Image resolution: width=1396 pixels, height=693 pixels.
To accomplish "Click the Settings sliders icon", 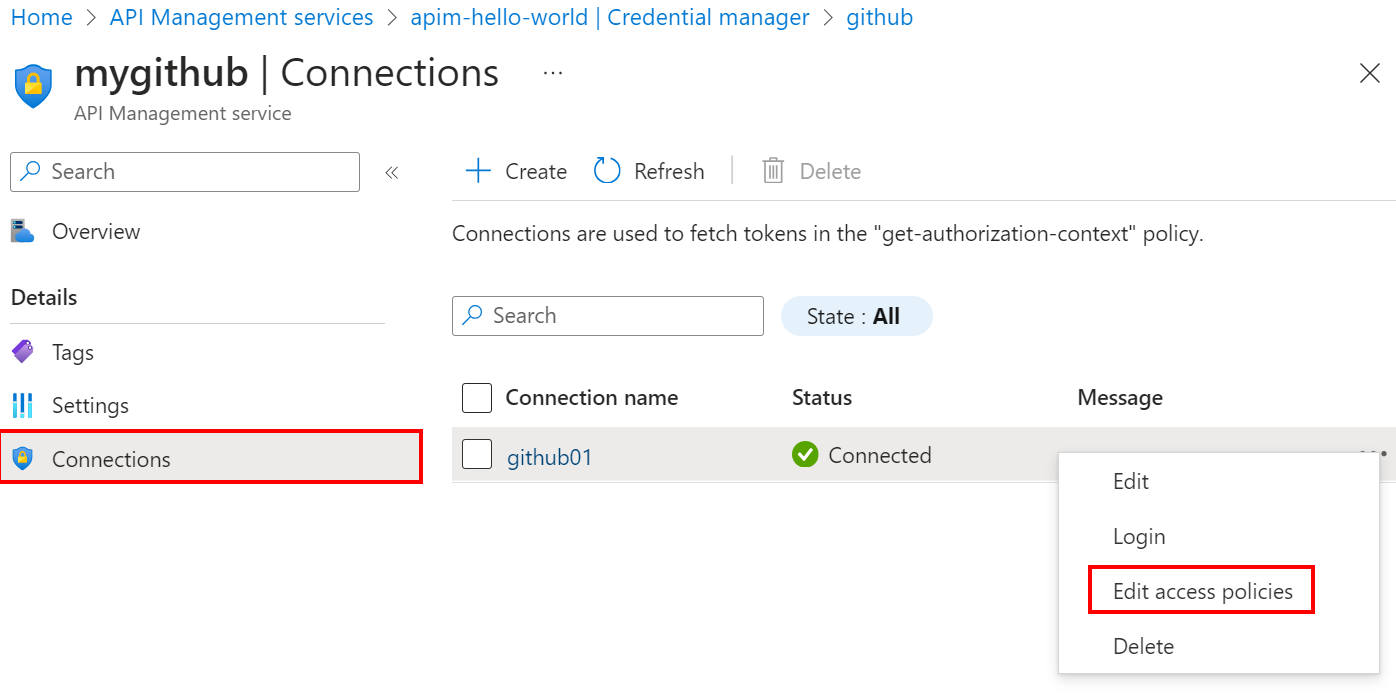I will pyautogui.click(x=24, y=405).
